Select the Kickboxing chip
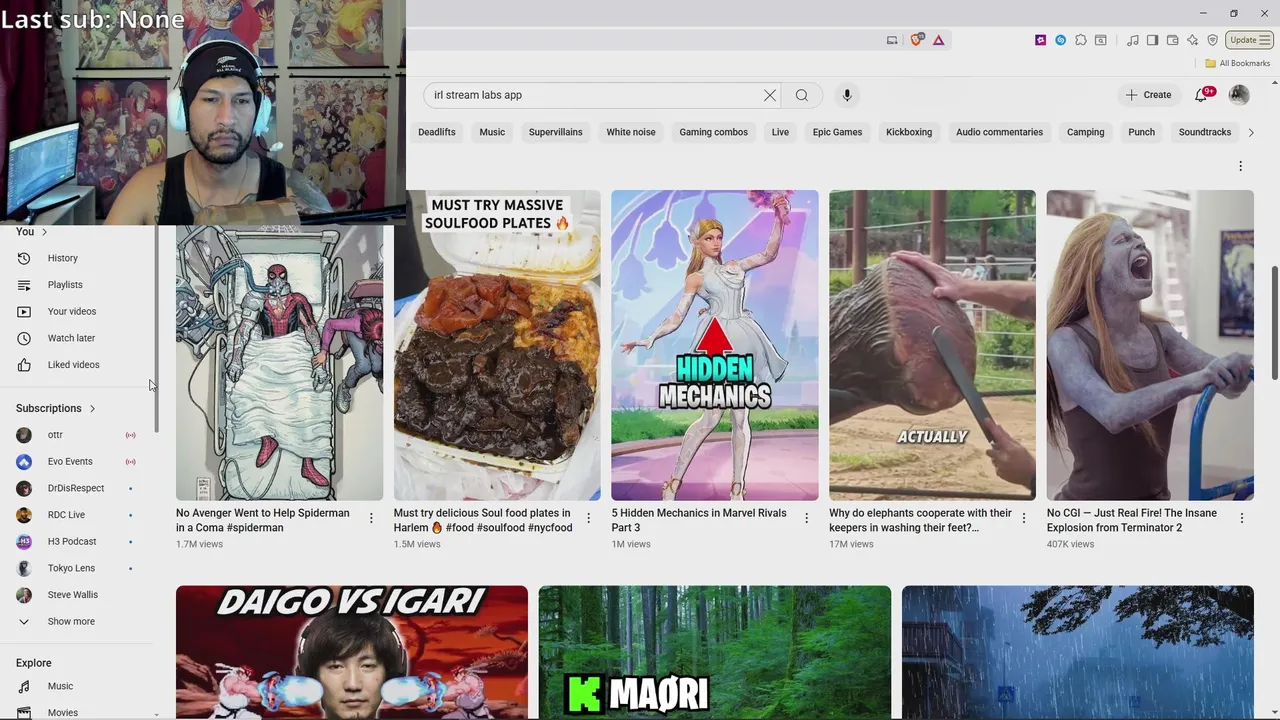 pos(909,132)
